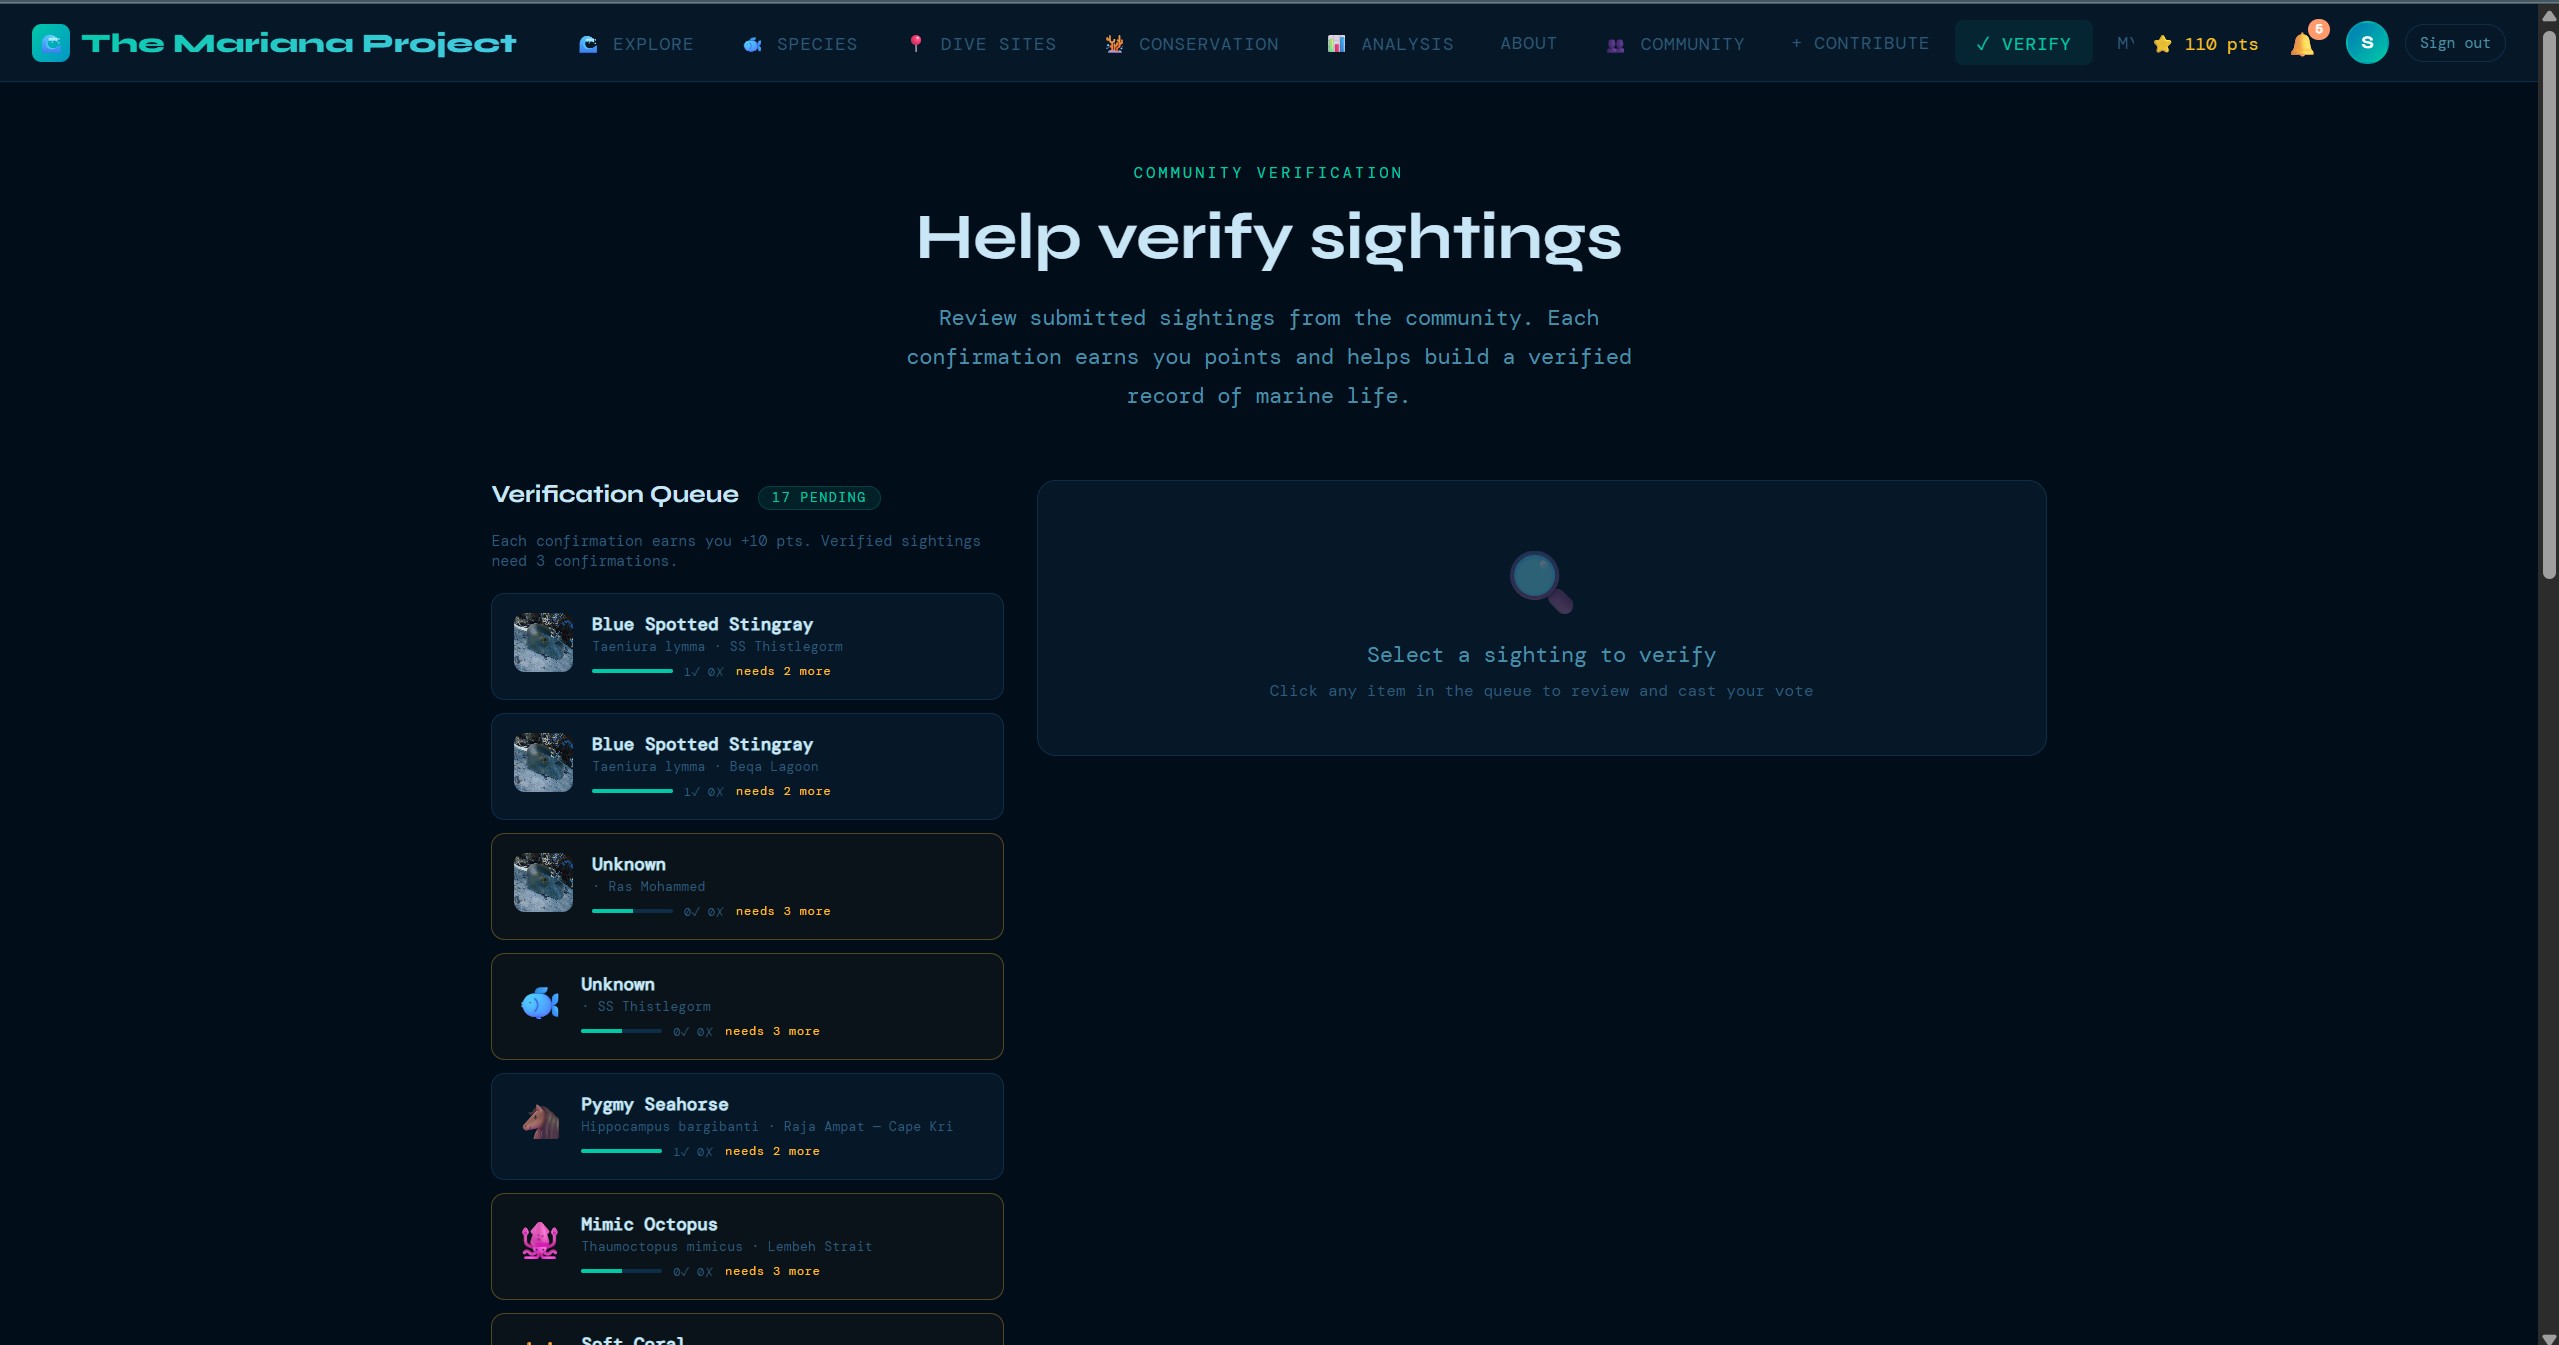Select the coral Conservation icon
The image size is (2559, 1345).
[1112, 44]
